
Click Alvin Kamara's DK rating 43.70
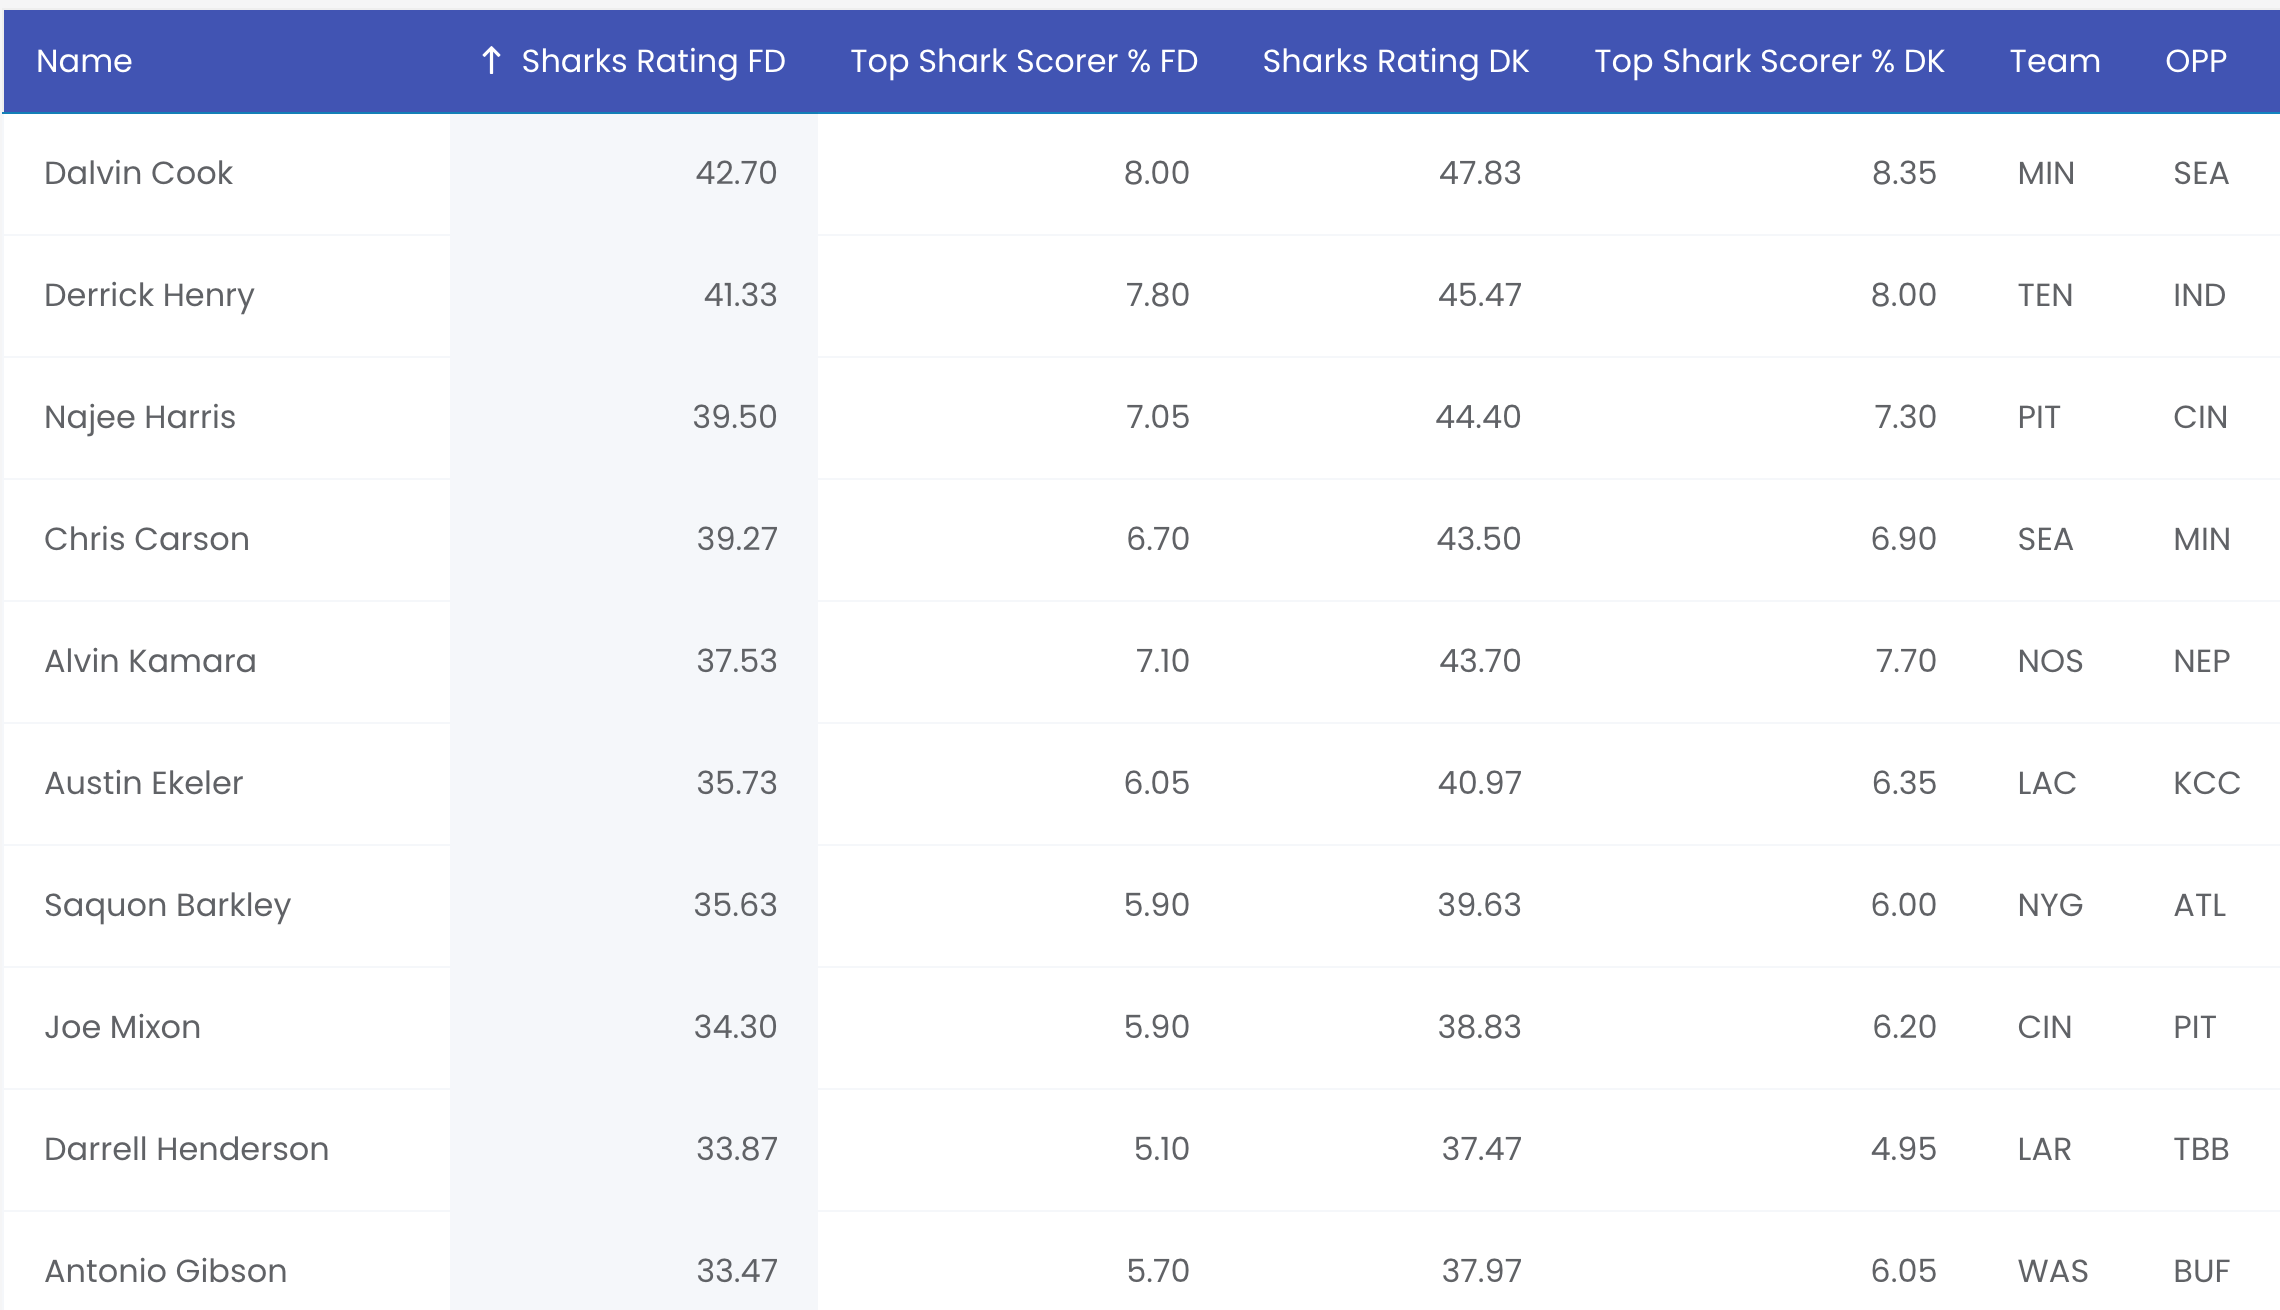pyautogui.click(x=1480, y=661)
